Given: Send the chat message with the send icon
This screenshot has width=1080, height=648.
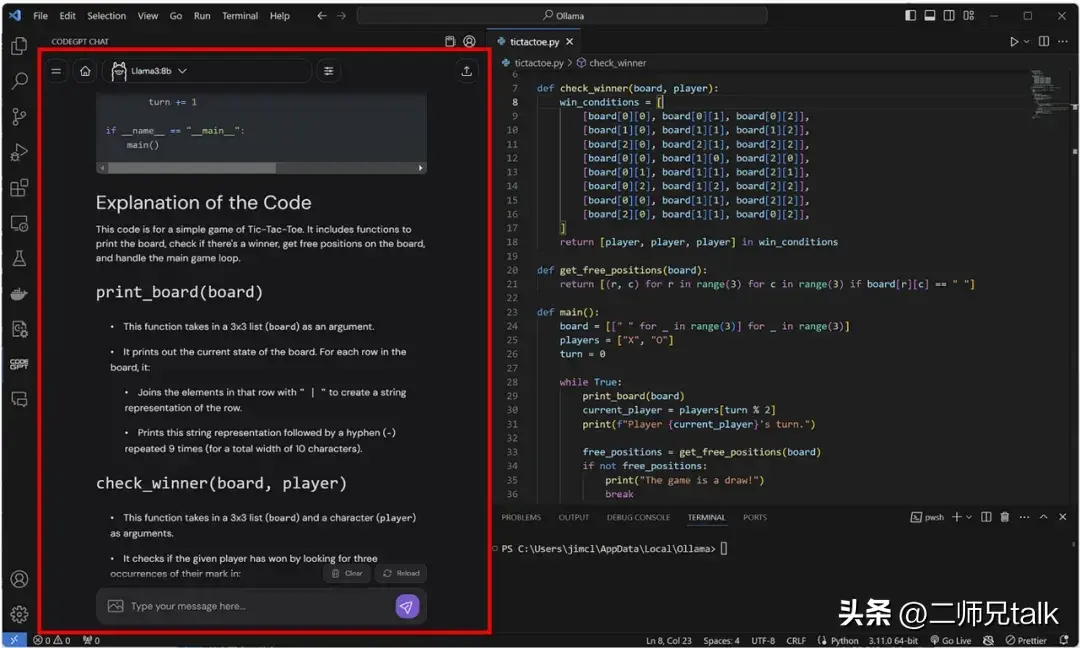Looking at the screenshot, I should click(407, 607).
